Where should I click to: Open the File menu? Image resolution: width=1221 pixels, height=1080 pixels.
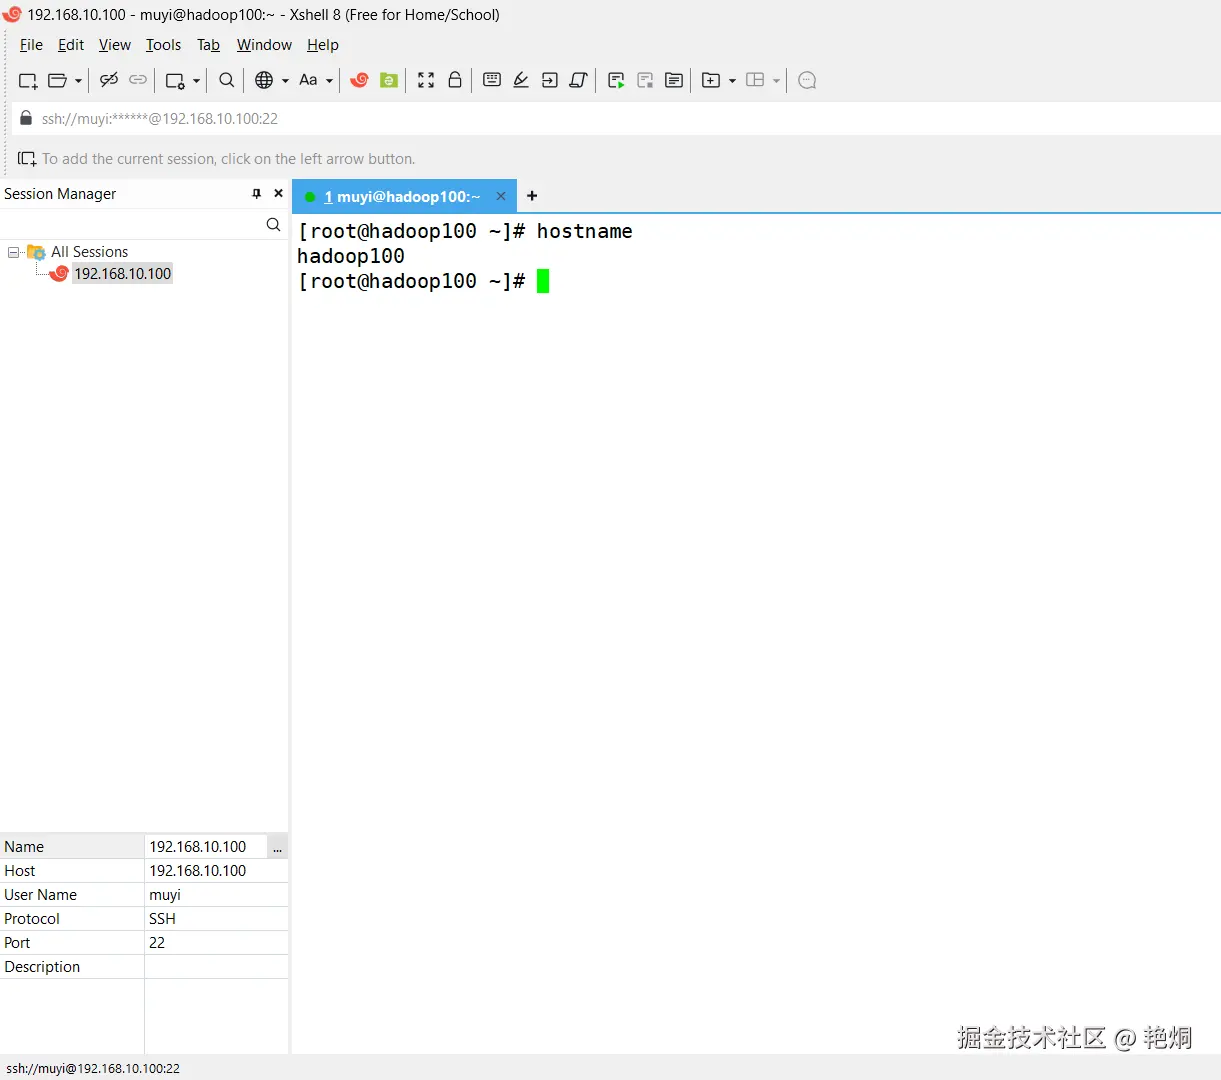[31, 45]
